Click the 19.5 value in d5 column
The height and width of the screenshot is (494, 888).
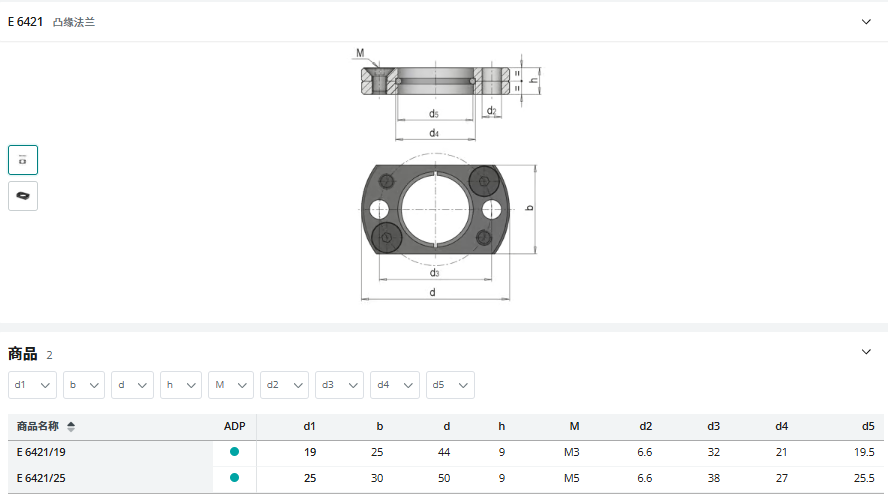pos(864,452)
